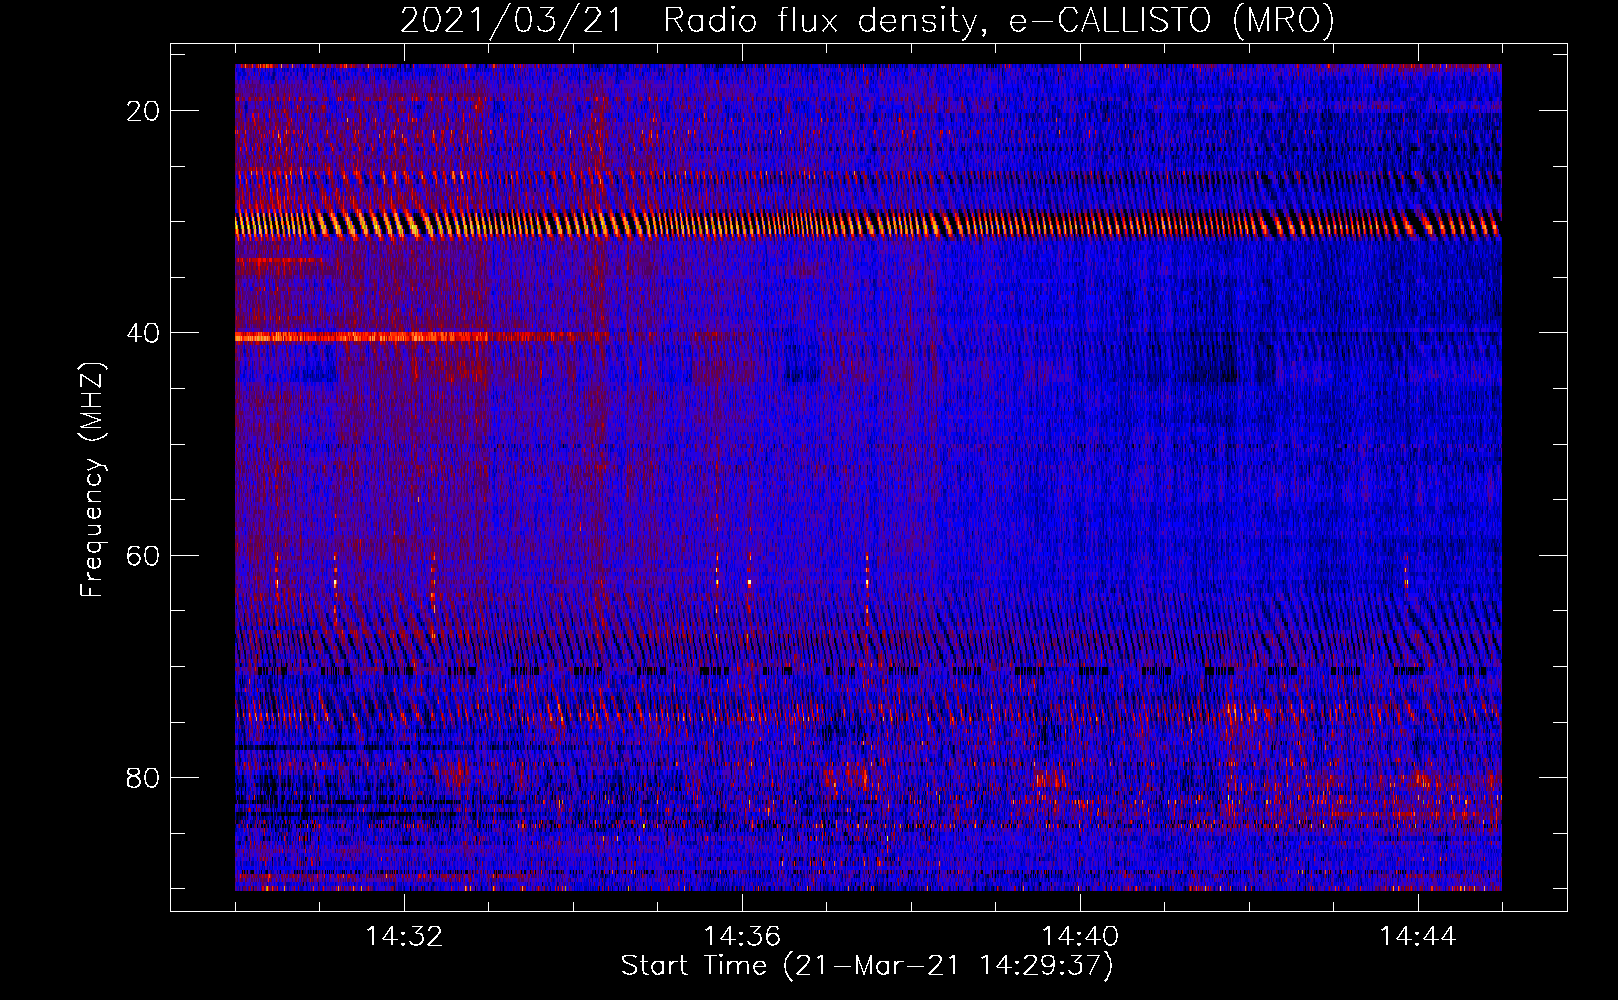The height and width of the screenshot is (1000, 1618).
Task: Click the time tick label "14:44"
Action: [1418, 937]
